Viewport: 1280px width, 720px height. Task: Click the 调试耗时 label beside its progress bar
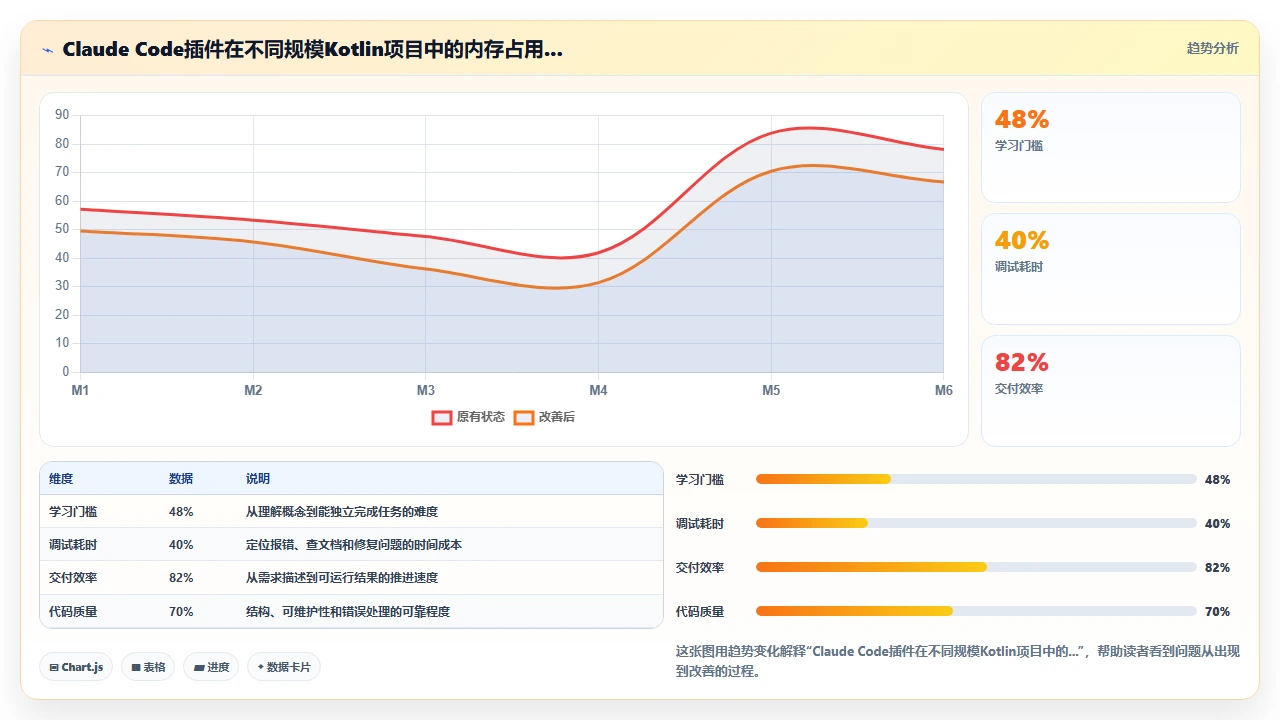[700, 523]
